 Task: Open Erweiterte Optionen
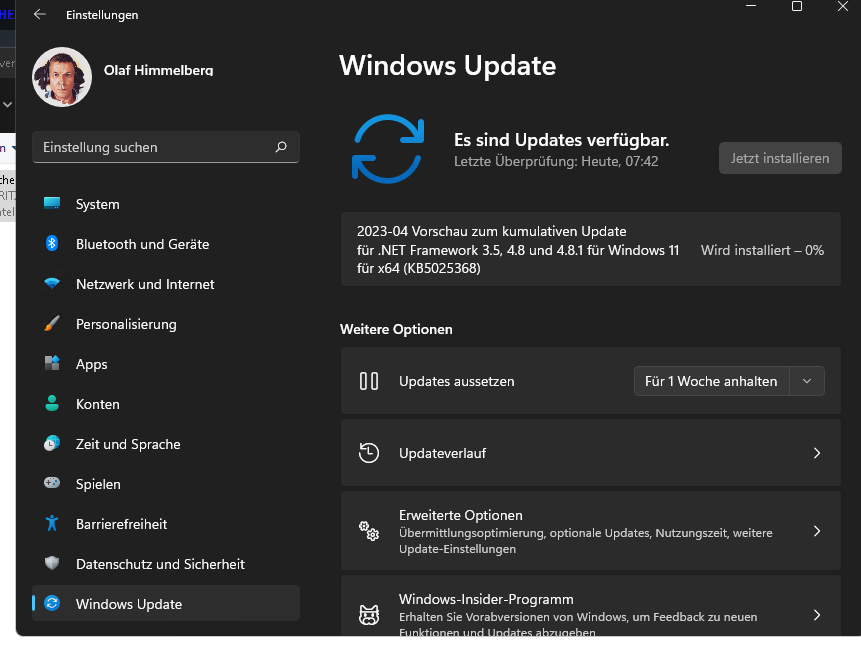591,531
